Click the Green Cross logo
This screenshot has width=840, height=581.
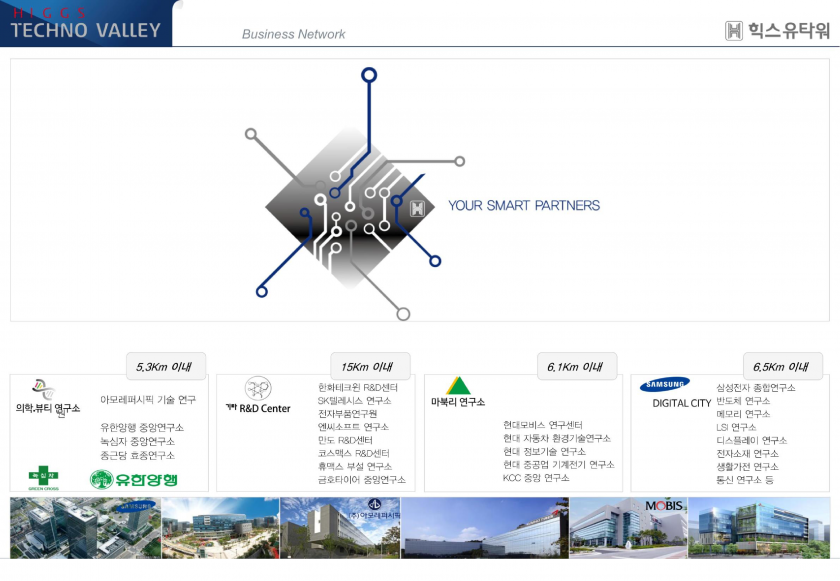43,477
